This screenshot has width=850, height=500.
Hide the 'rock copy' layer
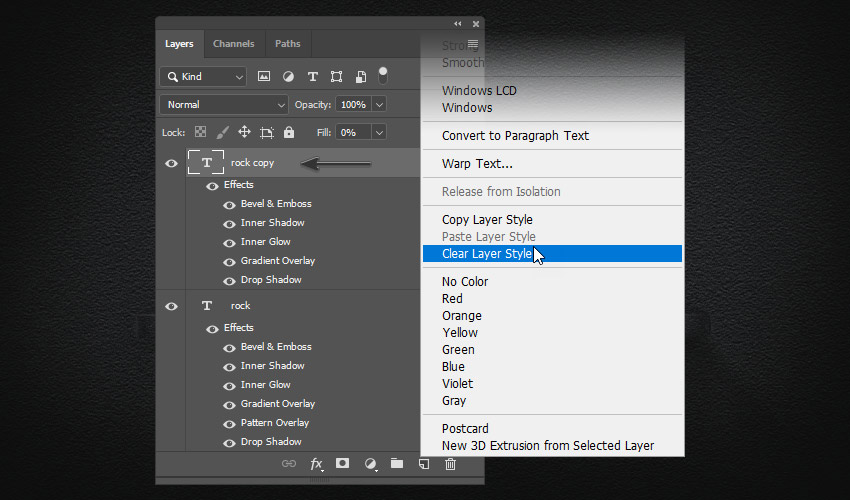(x=171, y=163)
